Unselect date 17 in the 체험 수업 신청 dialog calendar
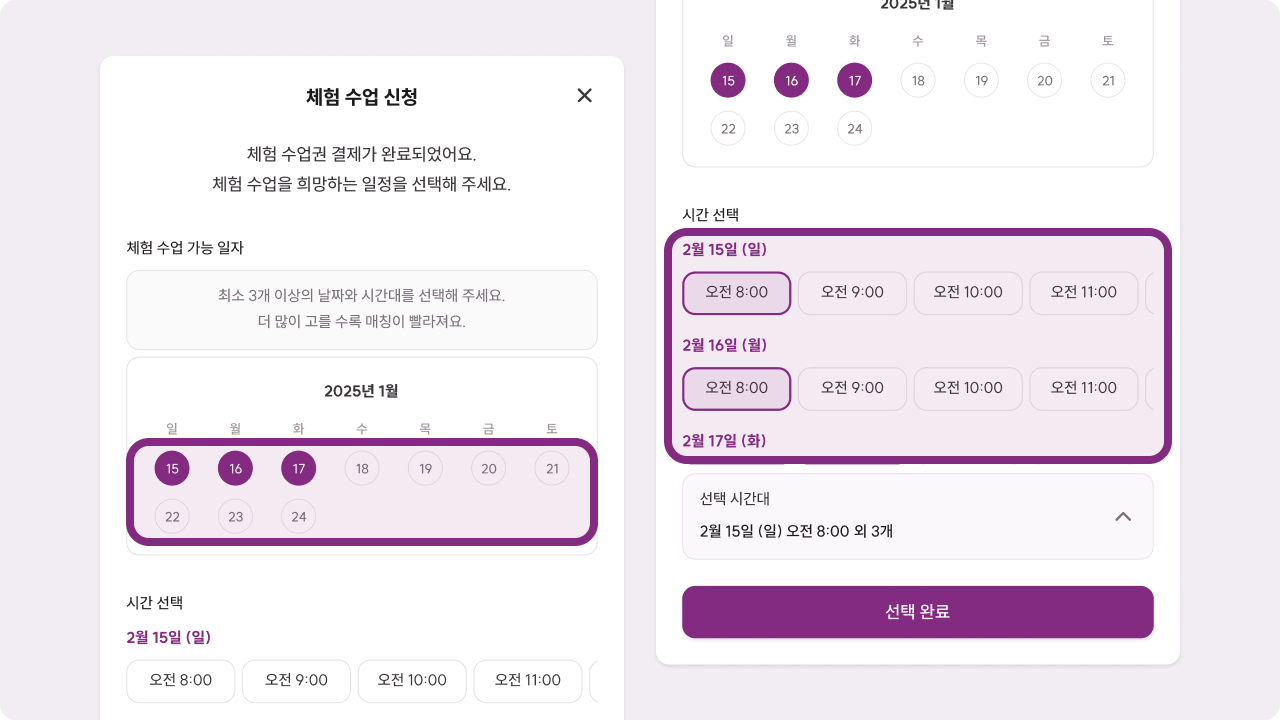 (x=298, y=468)
